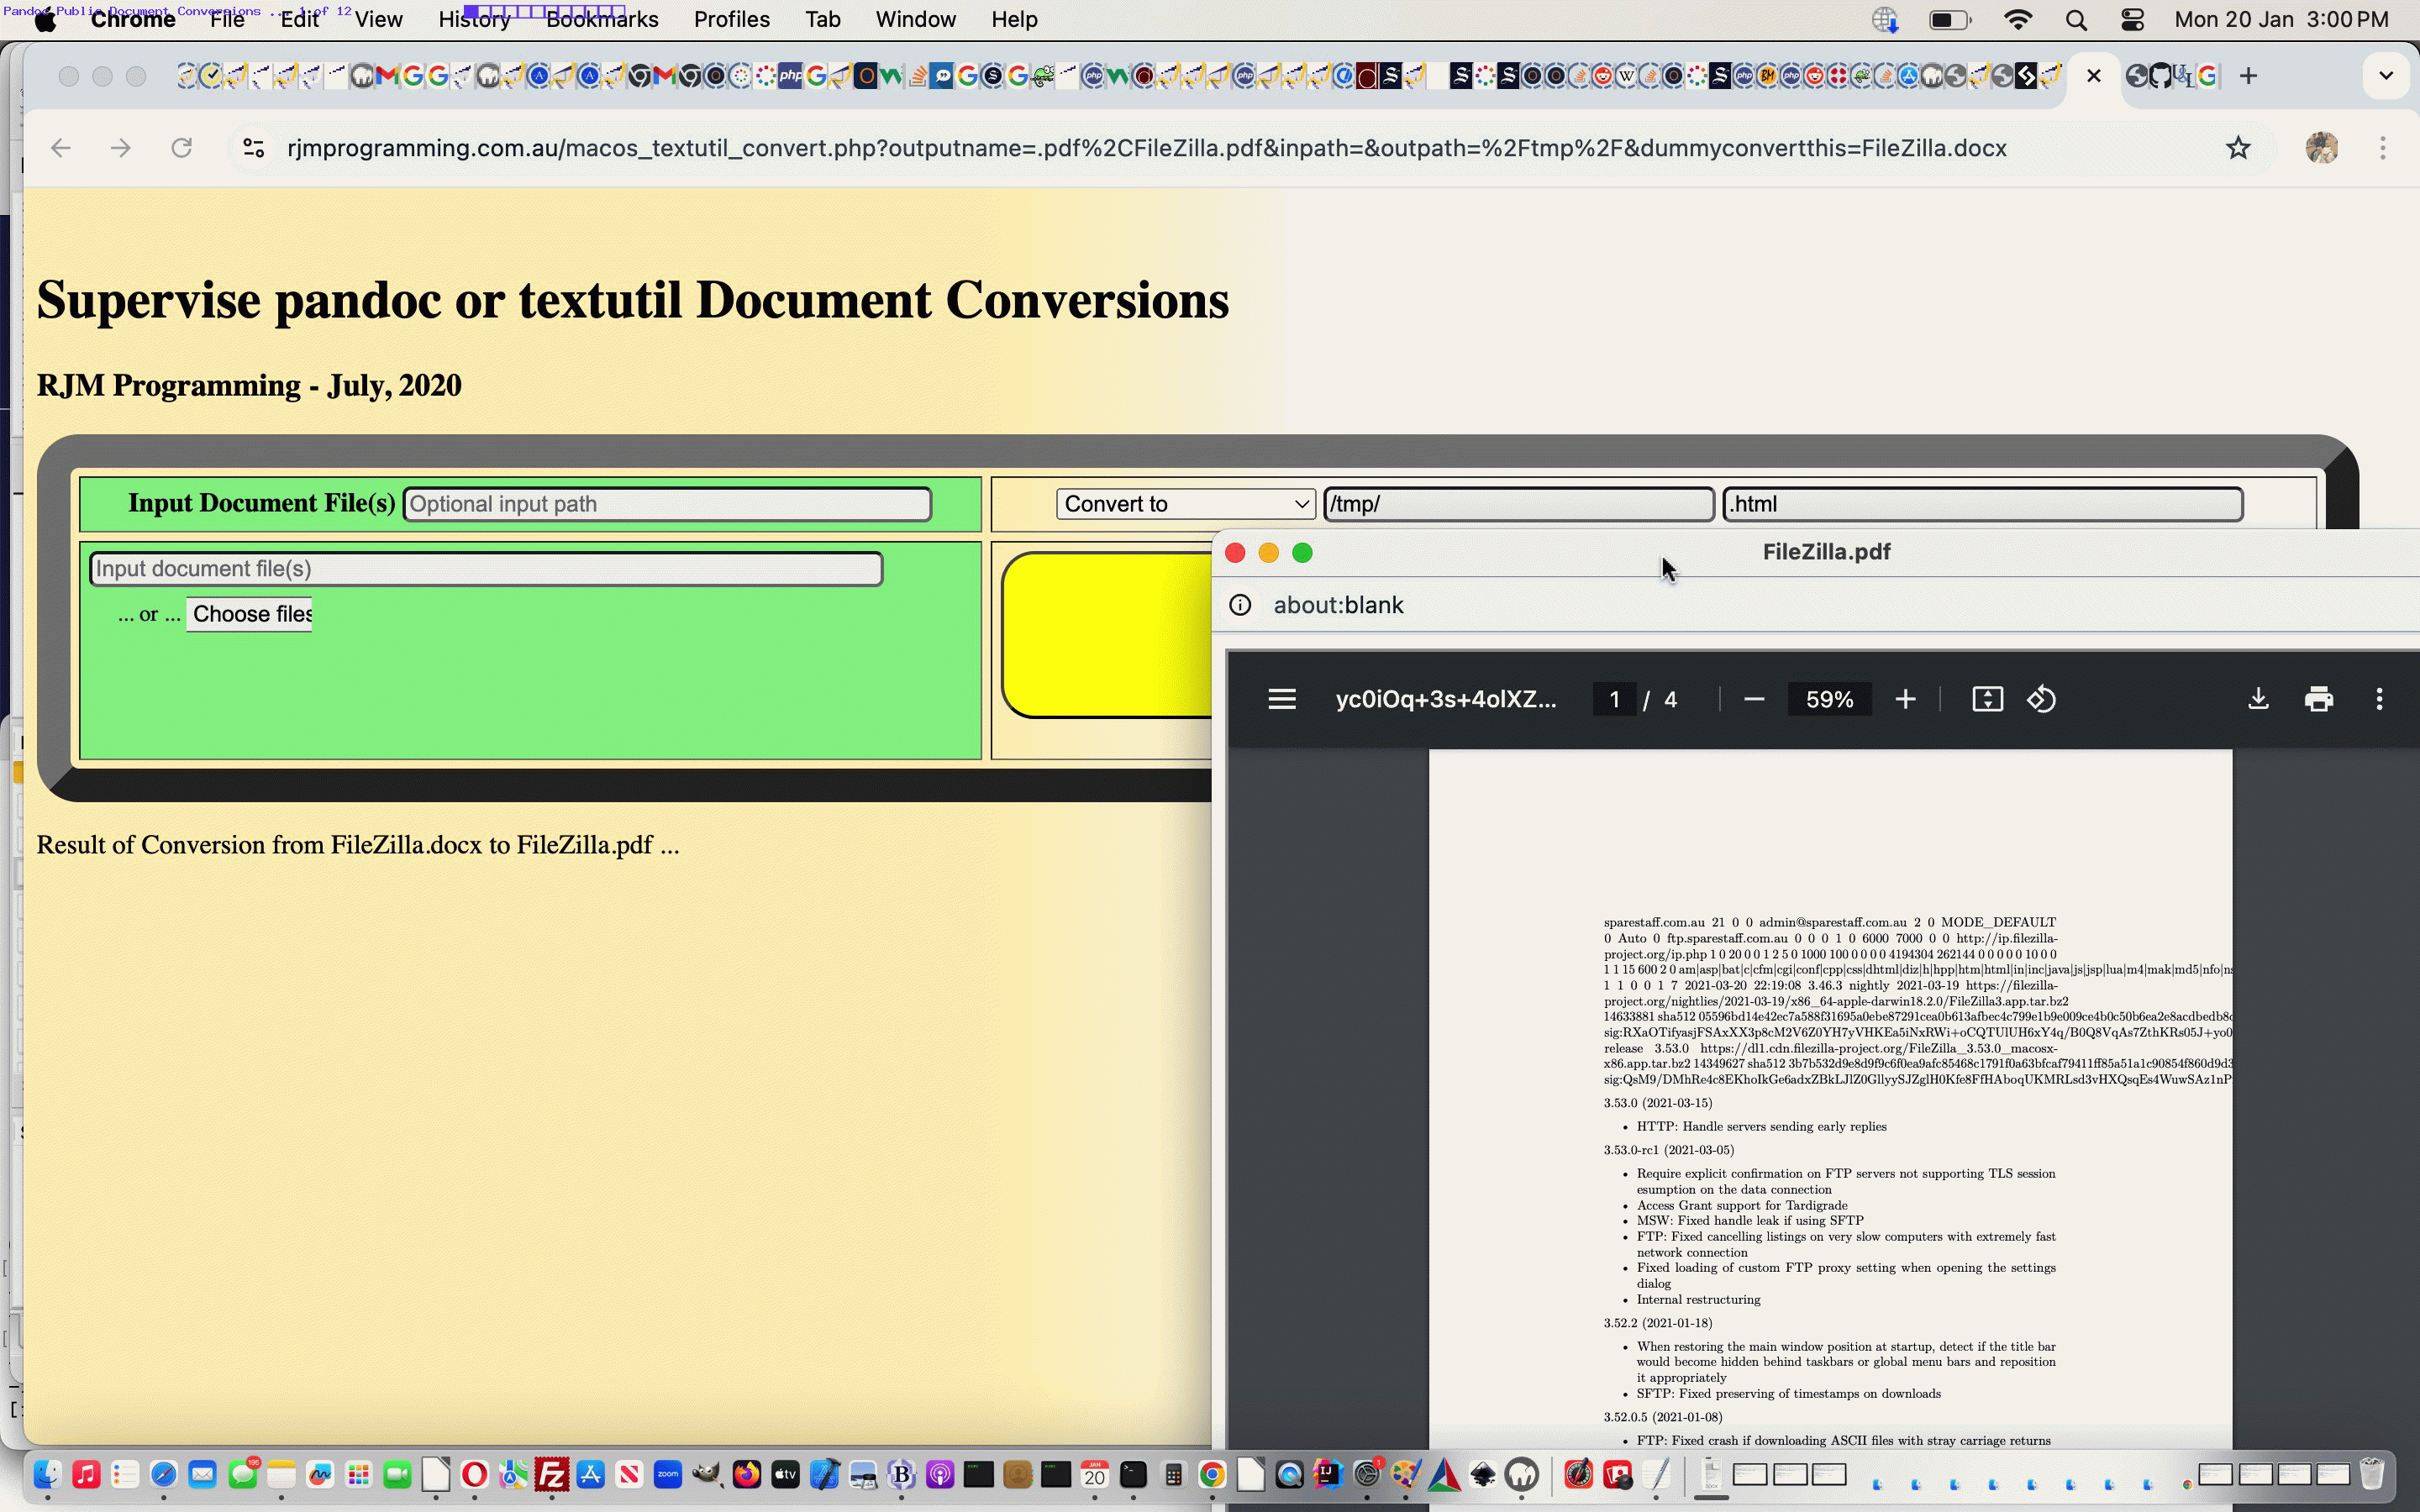Screen dimensions: 2420x1512
Task: Click the 59% zoom level field
Action: pos(1829,699)
